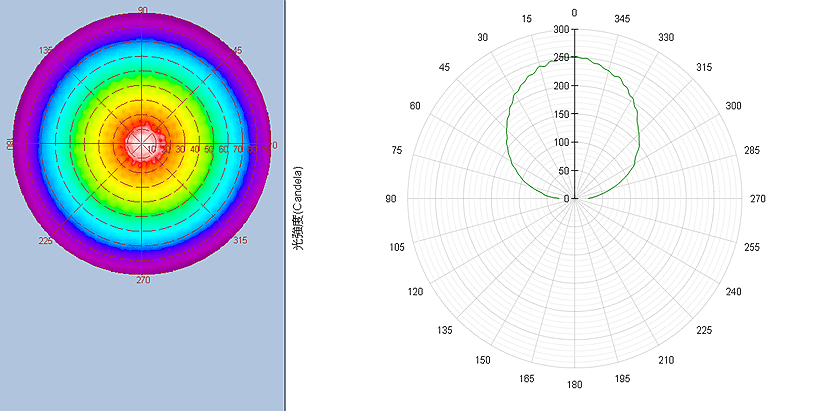The height and width of the screenshot is (411, 831).
Task: Select the 195 degree label on polar chart
Action: point(622,378)
